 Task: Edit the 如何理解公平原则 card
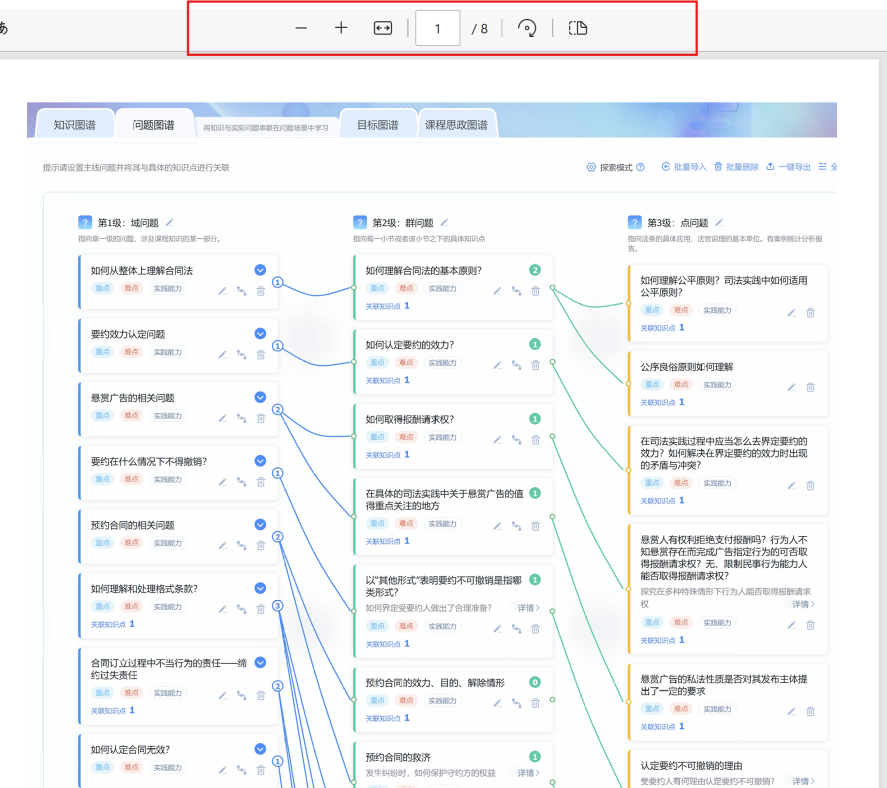click(x=792, y=312)
